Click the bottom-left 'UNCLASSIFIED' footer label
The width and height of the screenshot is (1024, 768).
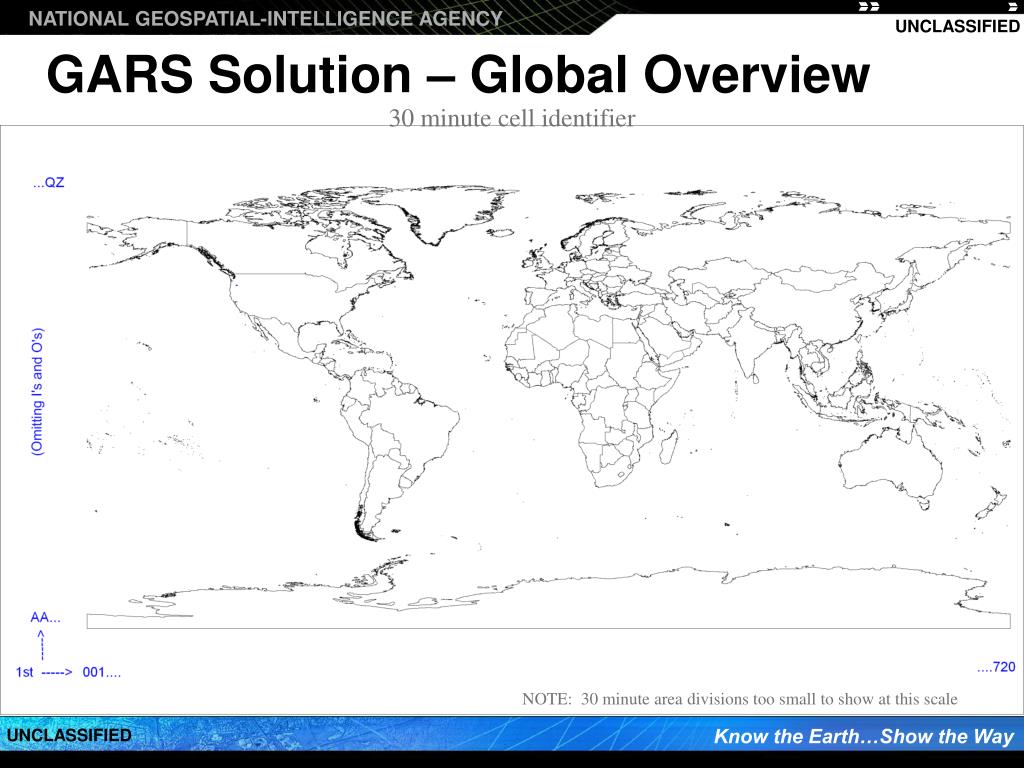point(69,735)
